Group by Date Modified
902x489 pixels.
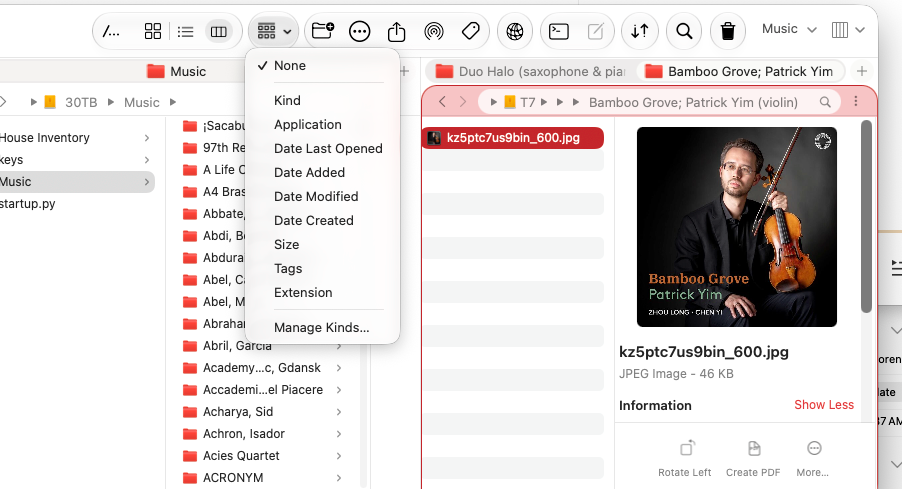pos(322,197)
